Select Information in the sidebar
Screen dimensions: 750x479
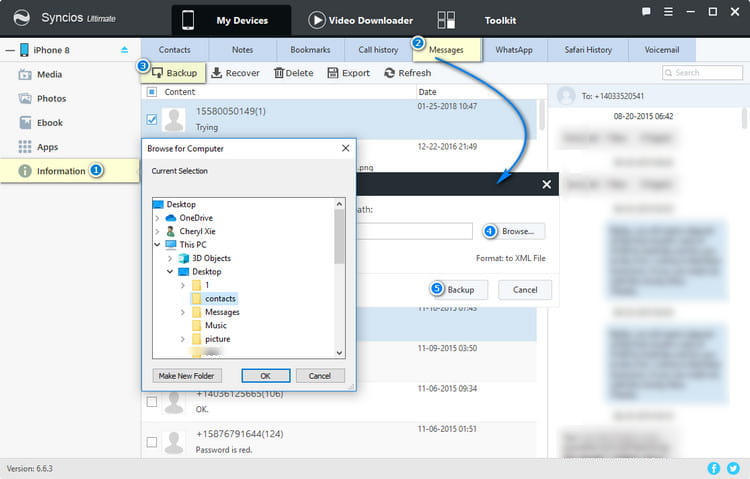coord(69,171)
